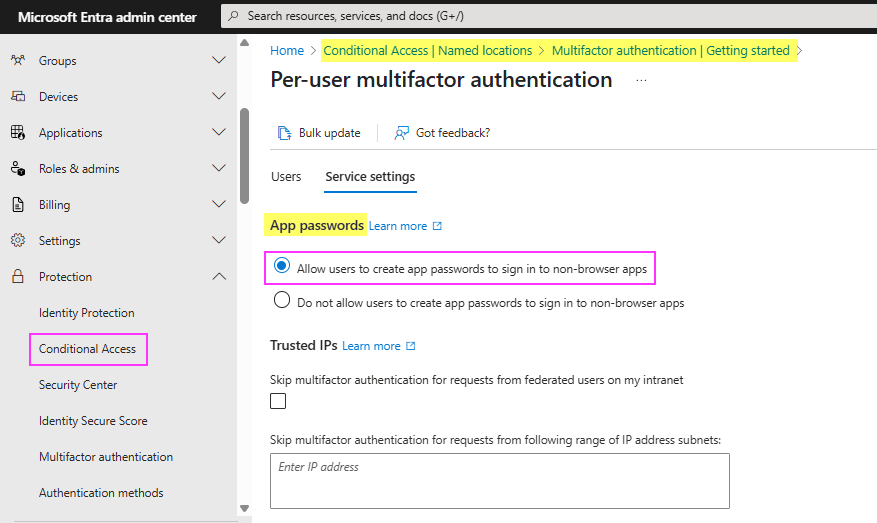Expand the Roles & admins chevron

[x=219, y=168]
